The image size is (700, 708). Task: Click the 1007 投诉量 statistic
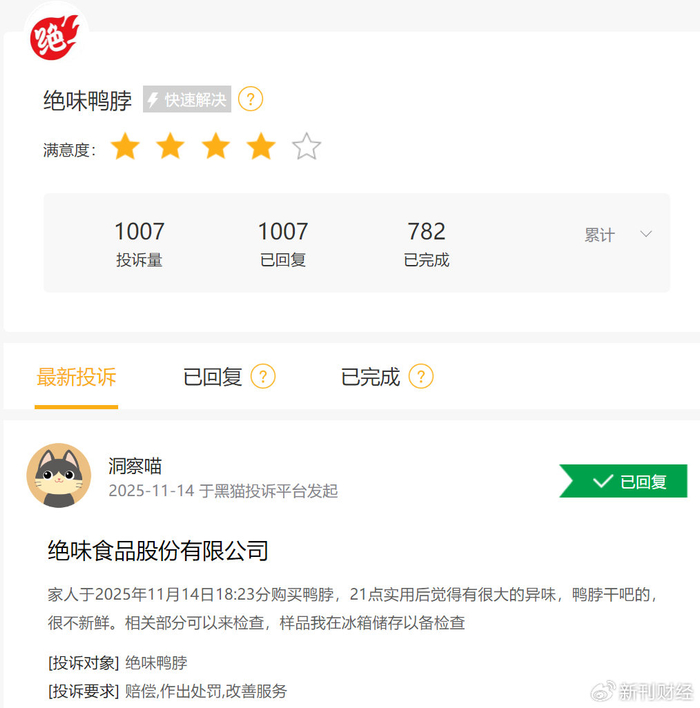tap(139, 244)
